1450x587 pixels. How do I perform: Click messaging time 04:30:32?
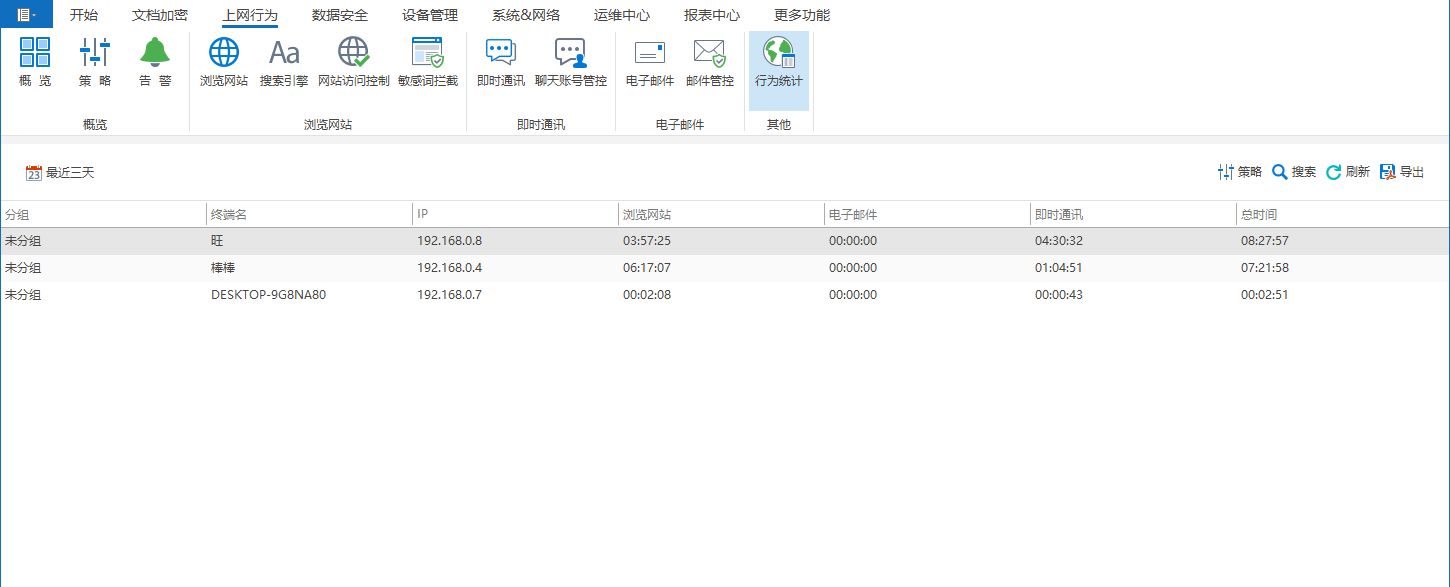point(1059,241)
